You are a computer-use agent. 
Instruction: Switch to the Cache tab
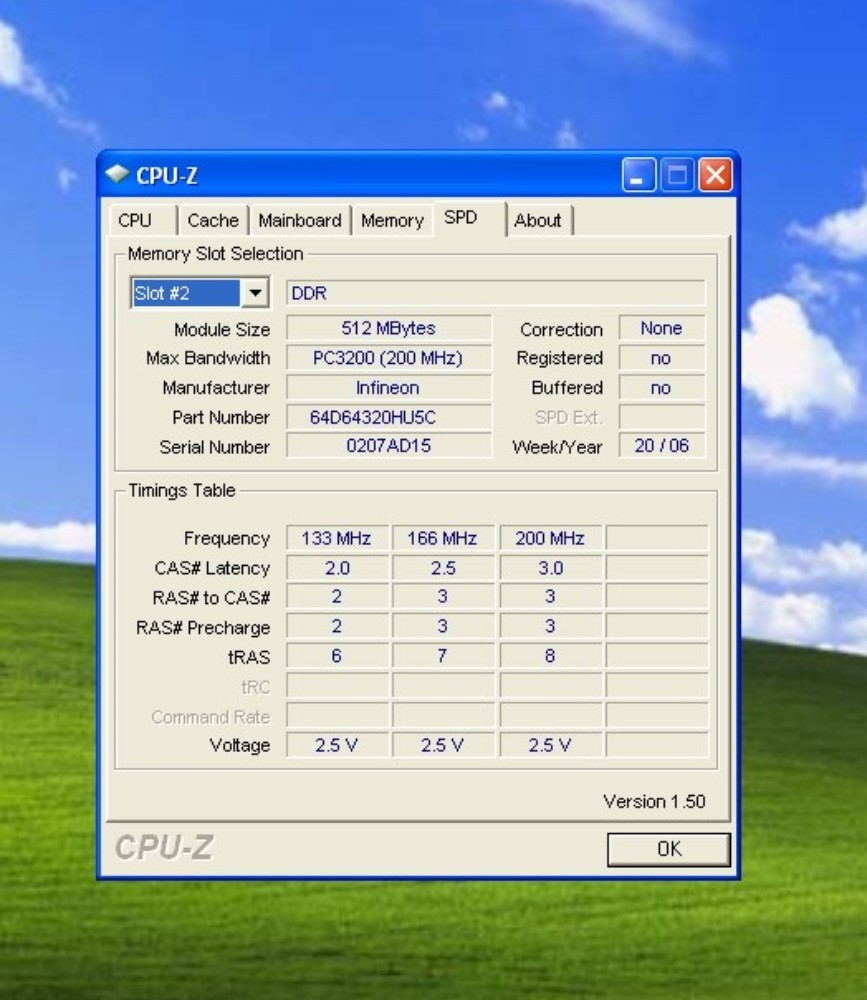213,221
